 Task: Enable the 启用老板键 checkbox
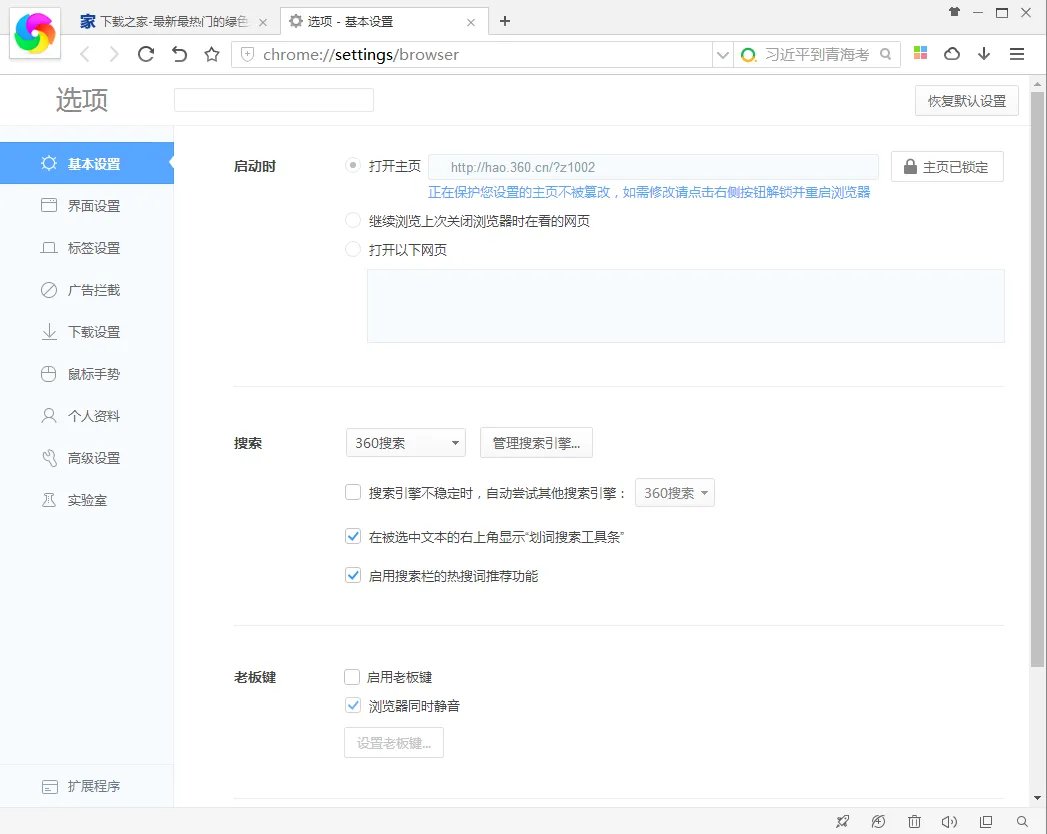(352, 676)
